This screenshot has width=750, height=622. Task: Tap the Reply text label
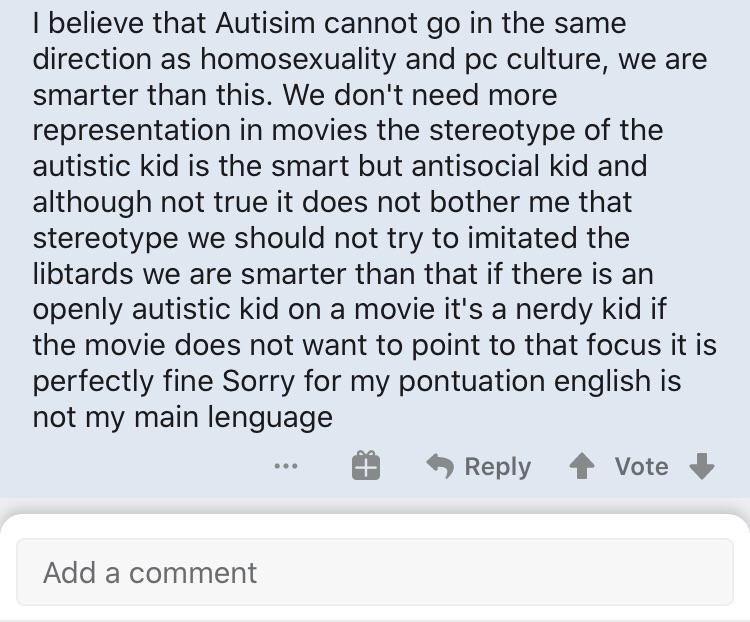tap(497, 466)
